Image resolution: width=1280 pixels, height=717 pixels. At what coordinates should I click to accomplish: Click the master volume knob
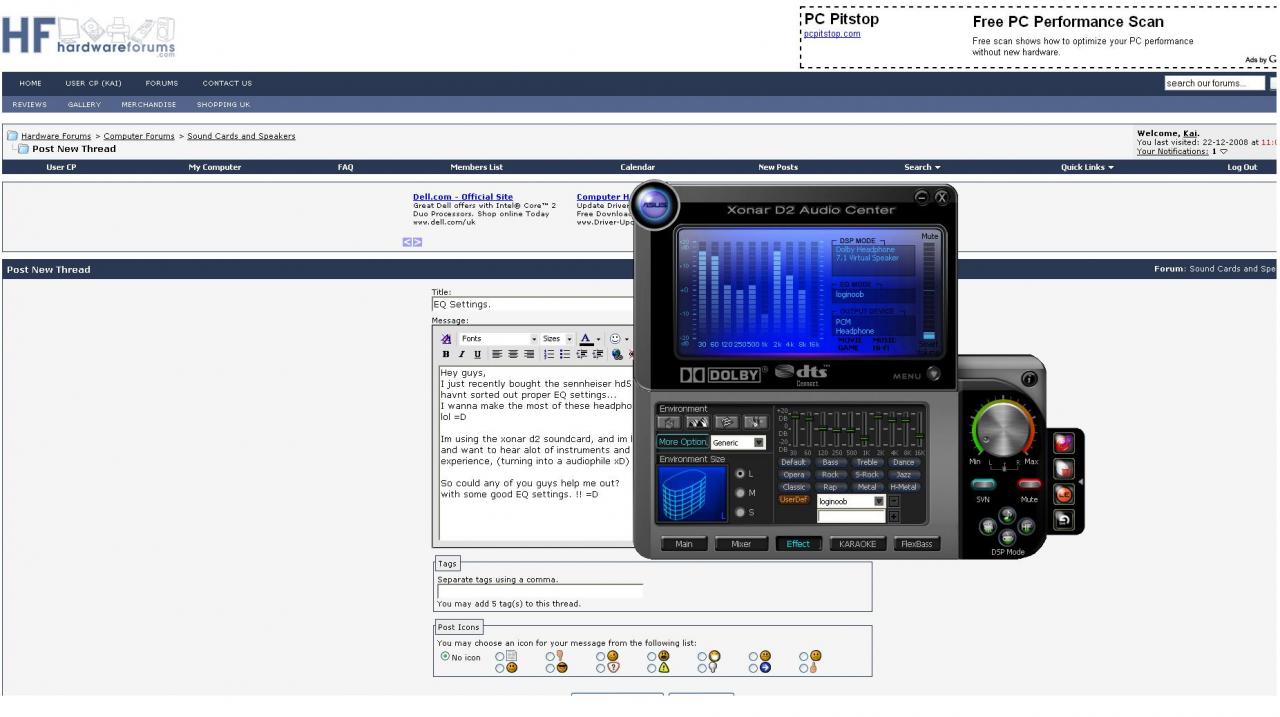[x=1003, y=431]
